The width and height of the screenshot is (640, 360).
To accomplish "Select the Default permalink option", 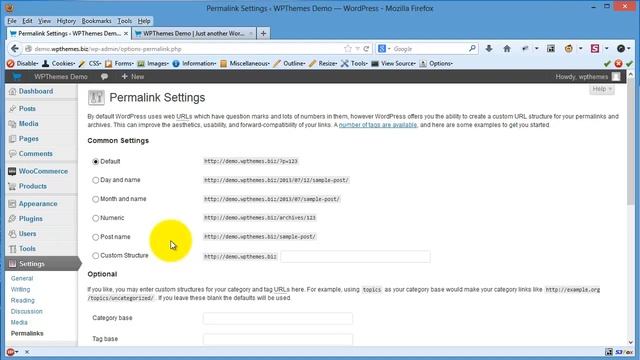I will coord(96,162).
